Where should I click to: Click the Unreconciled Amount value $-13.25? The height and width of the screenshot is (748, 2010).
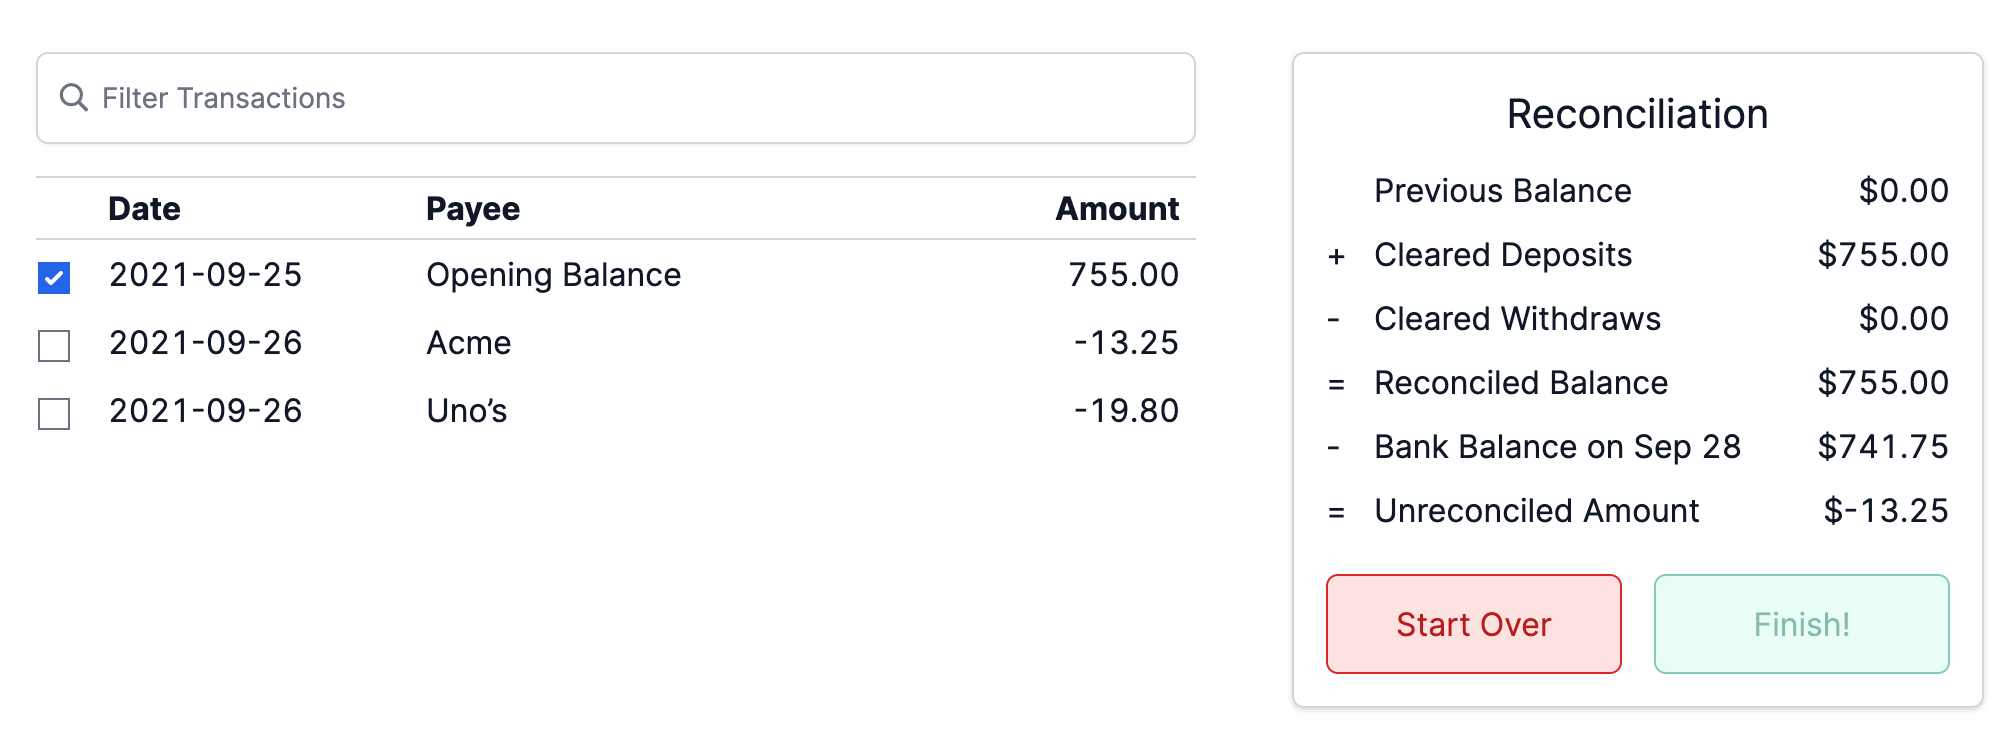click(x=1885, y=511)
